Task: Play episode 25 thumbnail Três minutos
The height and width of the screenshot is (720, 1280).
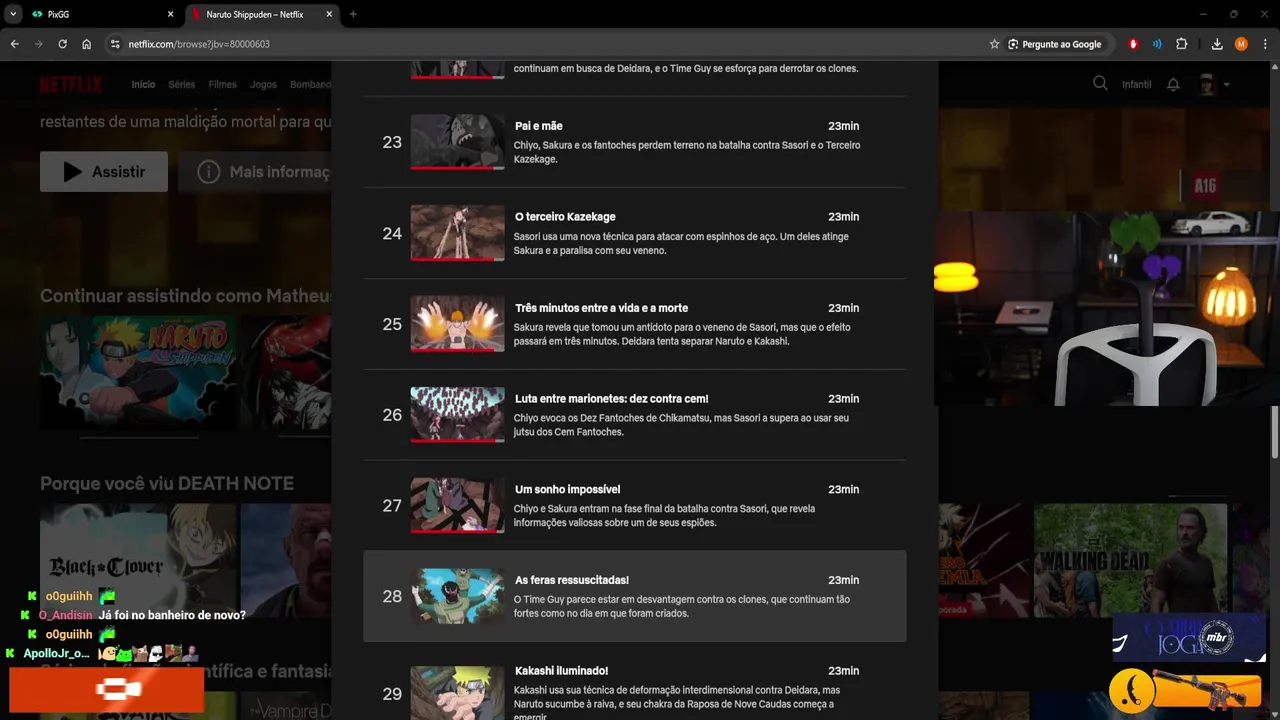Action: click(x=457, y=324)
